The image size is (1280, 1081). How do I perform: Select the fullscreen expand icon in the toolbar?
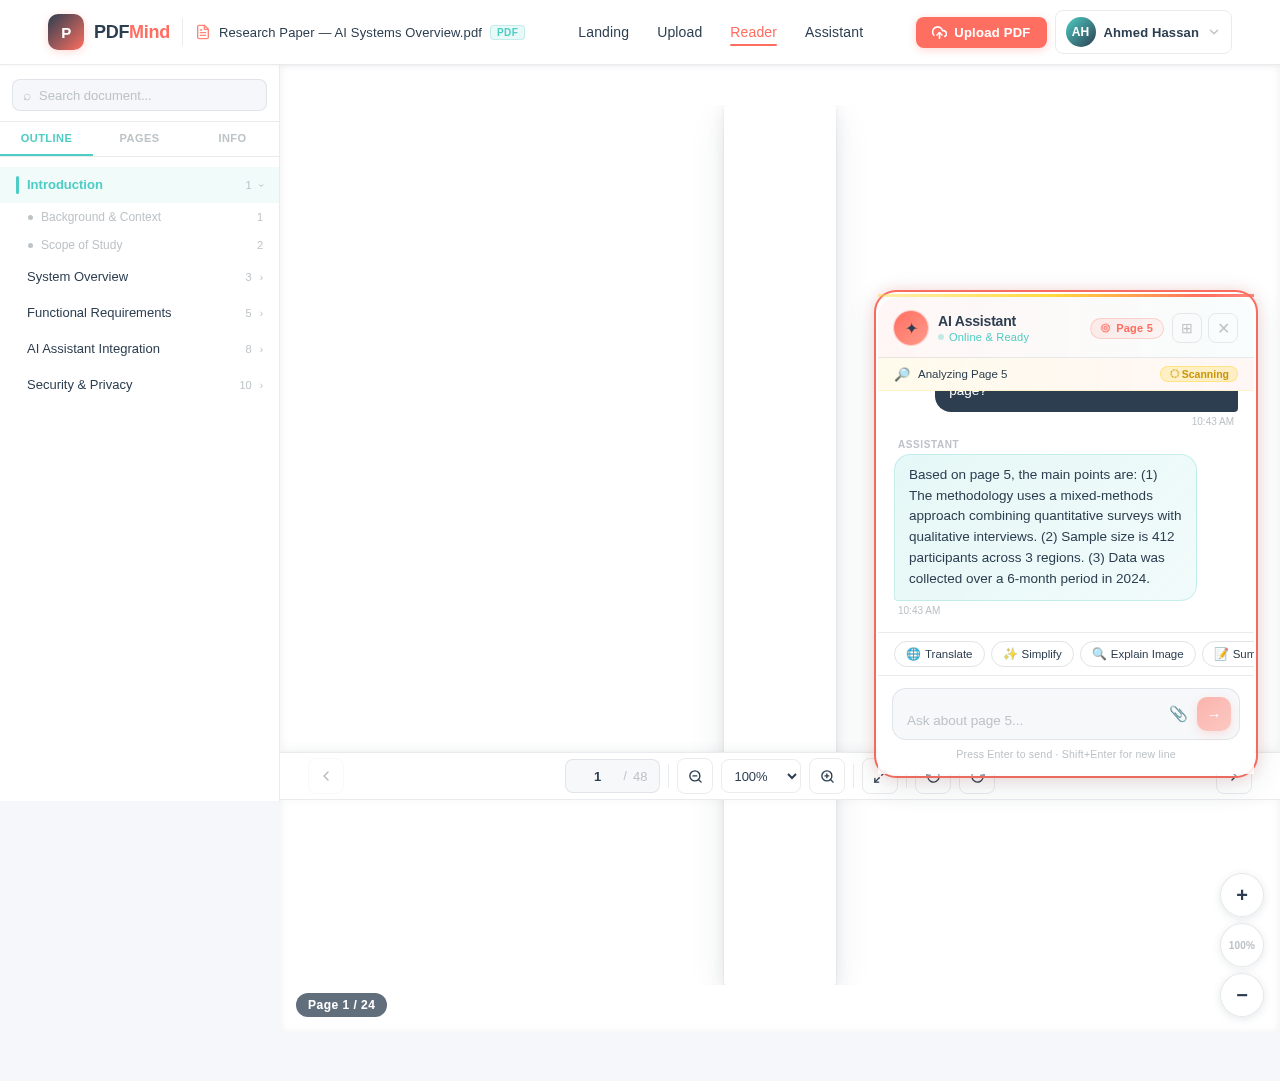[x=878, y=776]
